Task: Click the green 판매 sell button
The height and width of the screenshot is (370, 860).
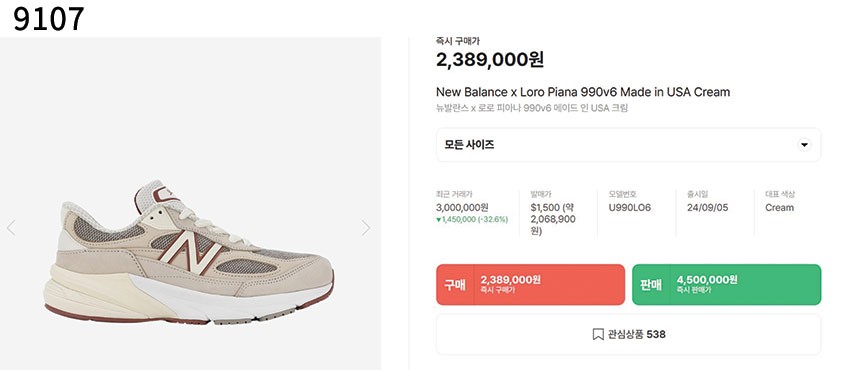Action: tap(727, 284)
